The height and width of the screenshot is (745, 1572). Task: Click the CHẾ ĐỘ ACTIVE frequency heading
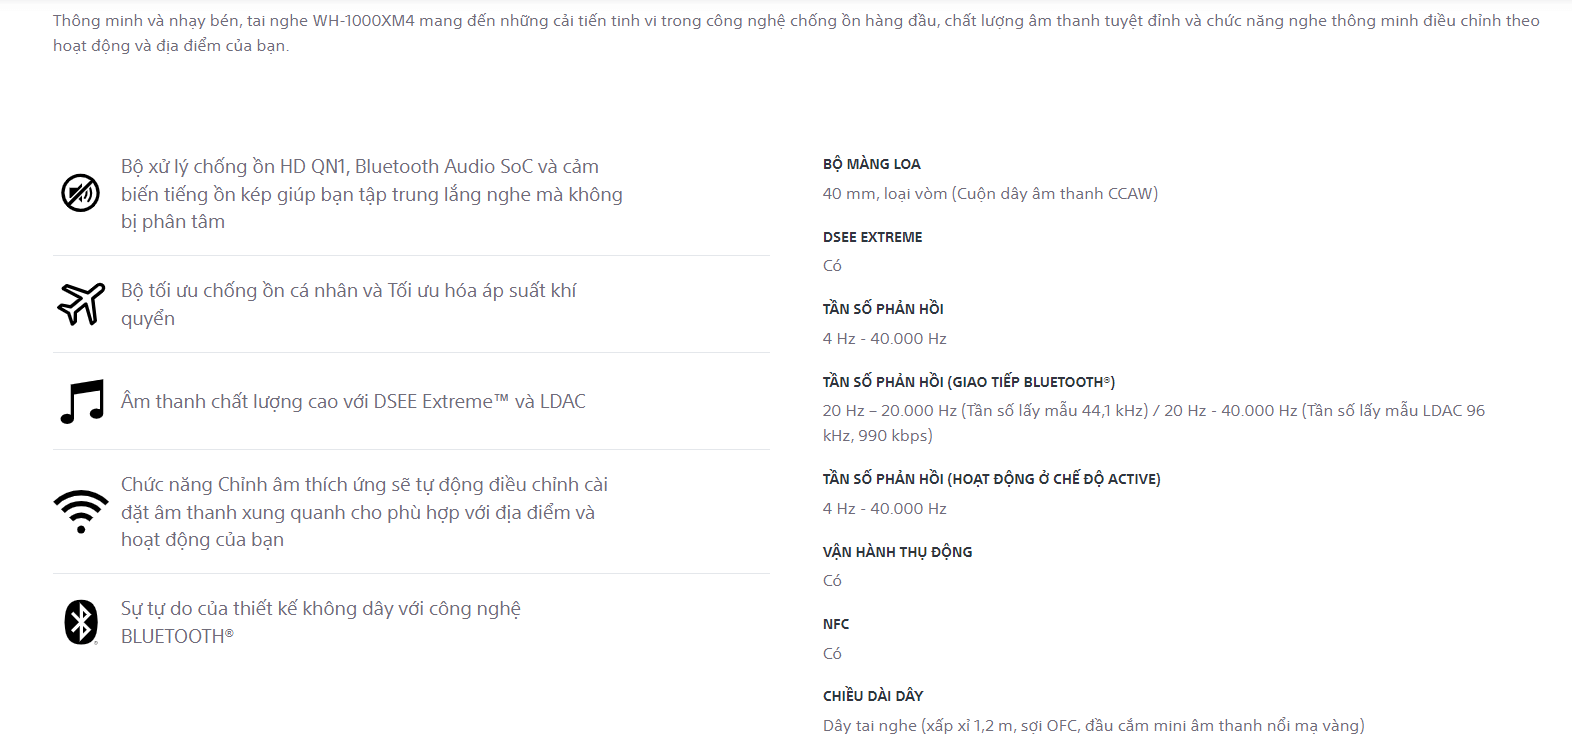pyautogui.click(x=991, y=479)
